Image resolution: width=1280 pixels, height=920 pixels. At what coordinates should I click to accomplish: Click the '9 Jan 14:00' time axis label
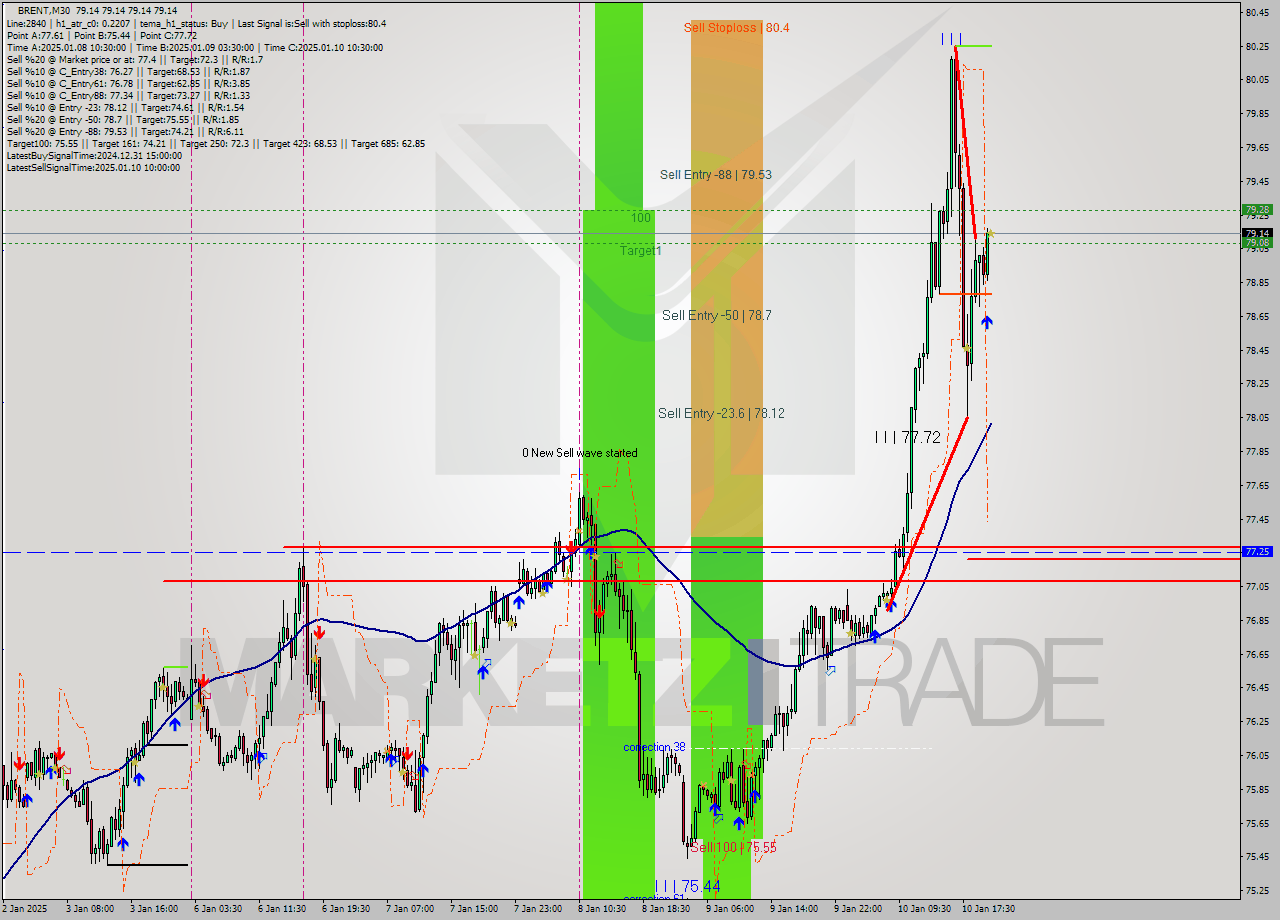[x=794, y=909]
